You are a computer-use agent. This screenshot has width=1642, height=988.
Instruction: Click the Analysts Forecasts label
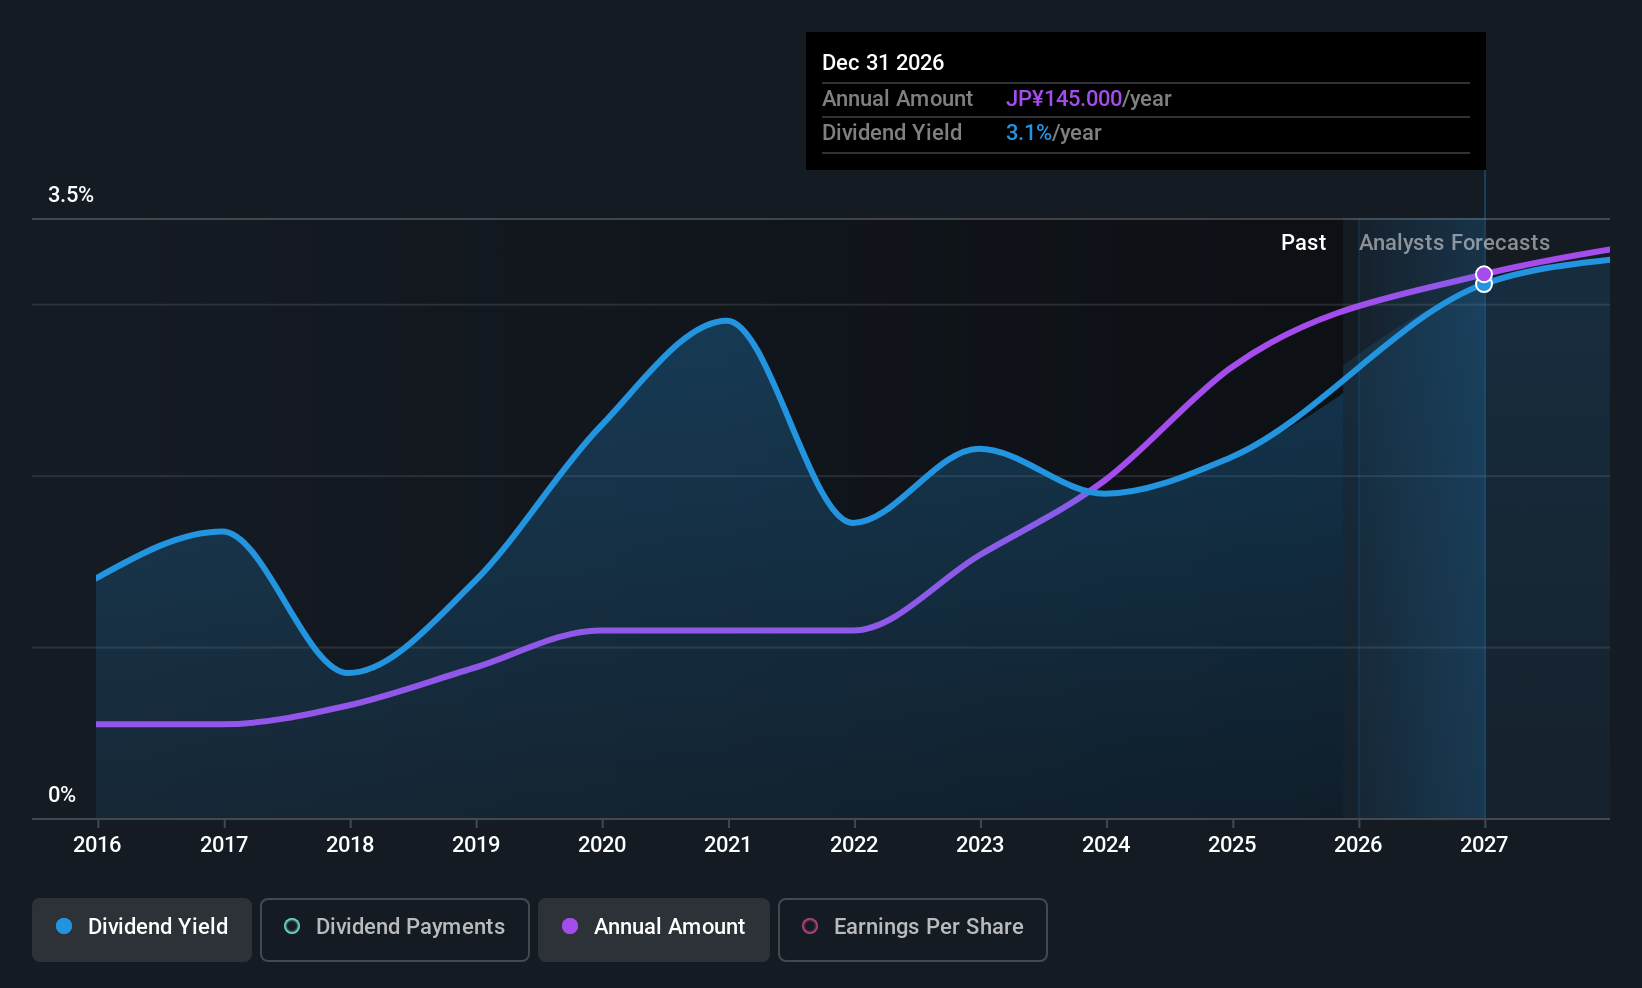[1454, 243]
